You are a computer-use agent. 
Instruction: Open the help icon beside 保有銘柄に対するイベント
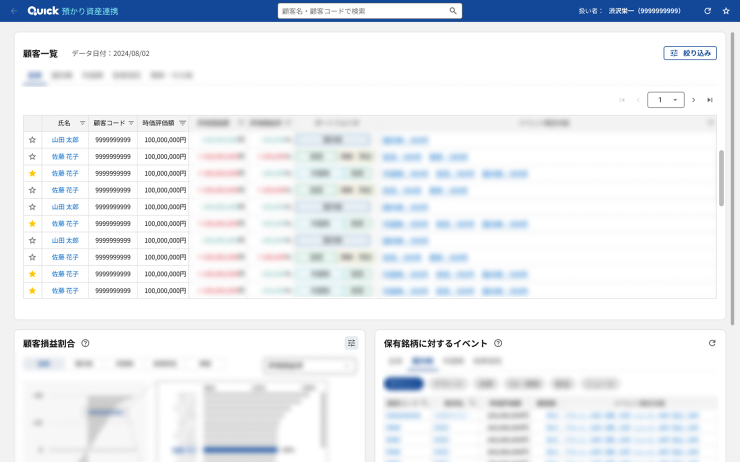tap(498, 343)
